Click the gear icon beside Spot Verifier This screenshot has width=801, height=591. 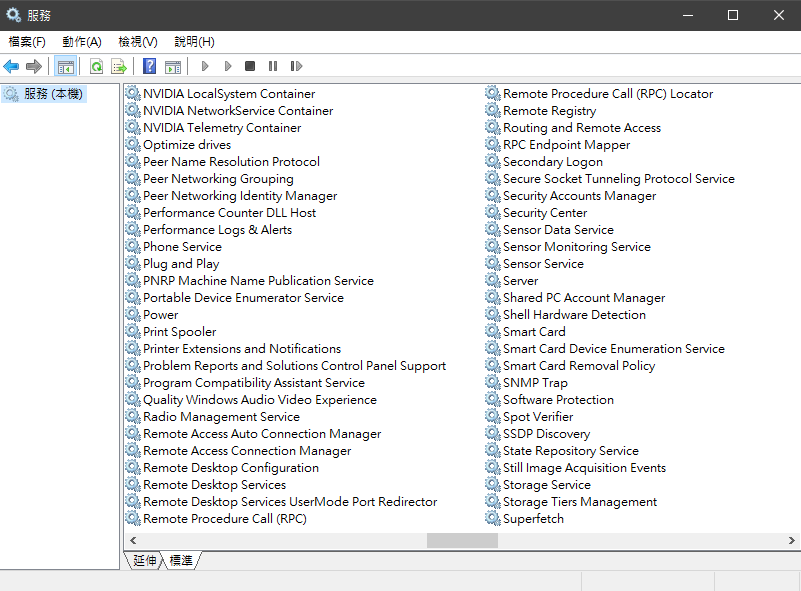492,416
